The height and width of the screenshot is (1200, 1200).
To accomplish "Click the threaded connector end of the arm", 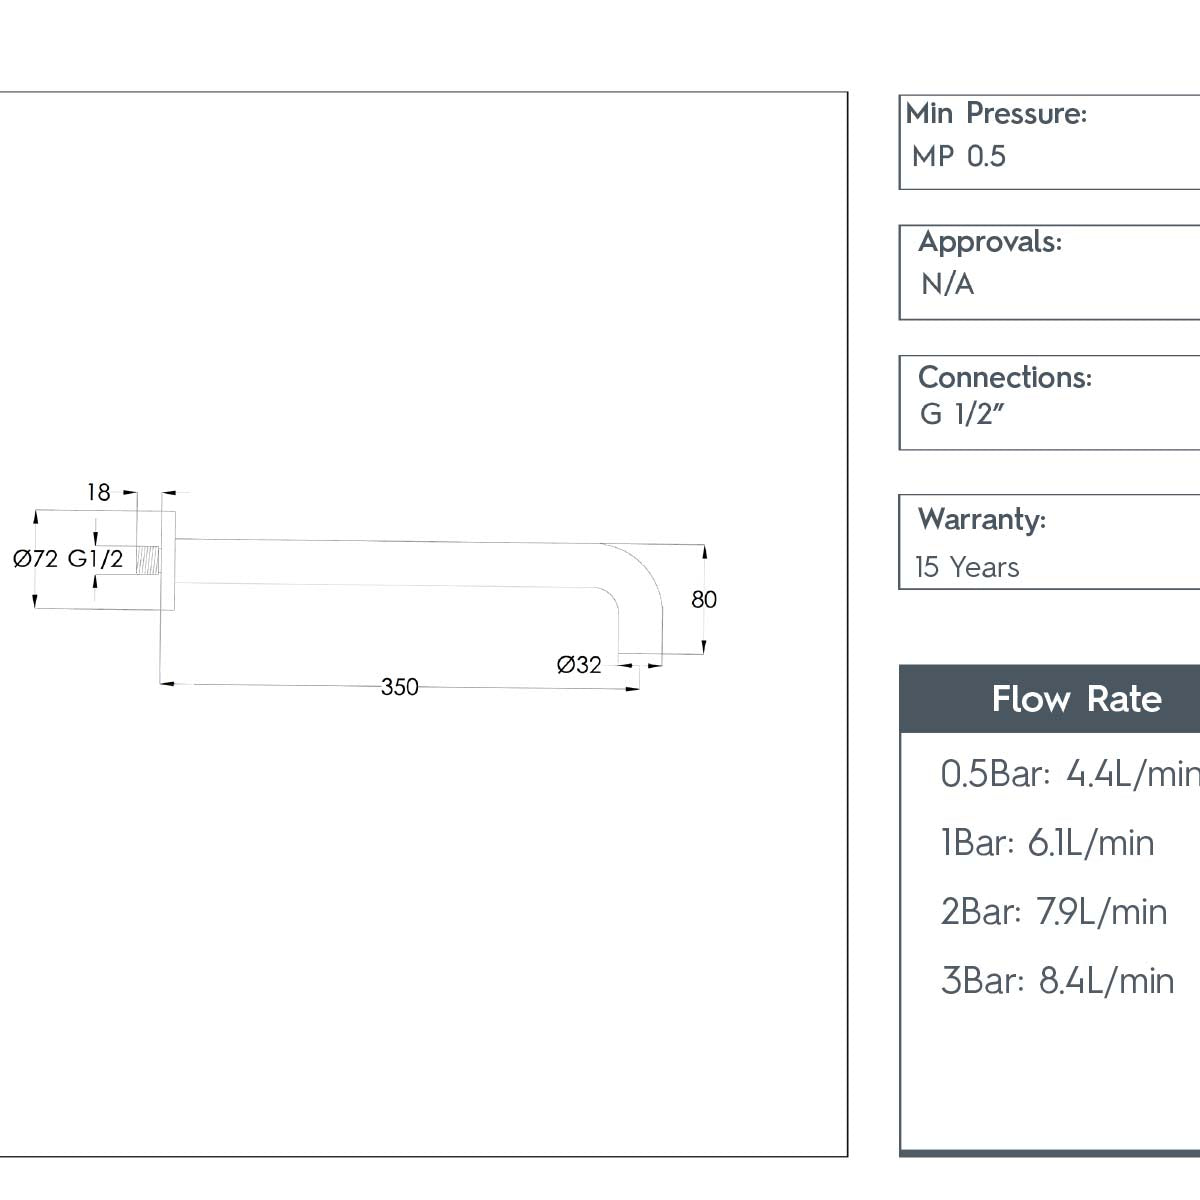I will [x=148, y=559].
